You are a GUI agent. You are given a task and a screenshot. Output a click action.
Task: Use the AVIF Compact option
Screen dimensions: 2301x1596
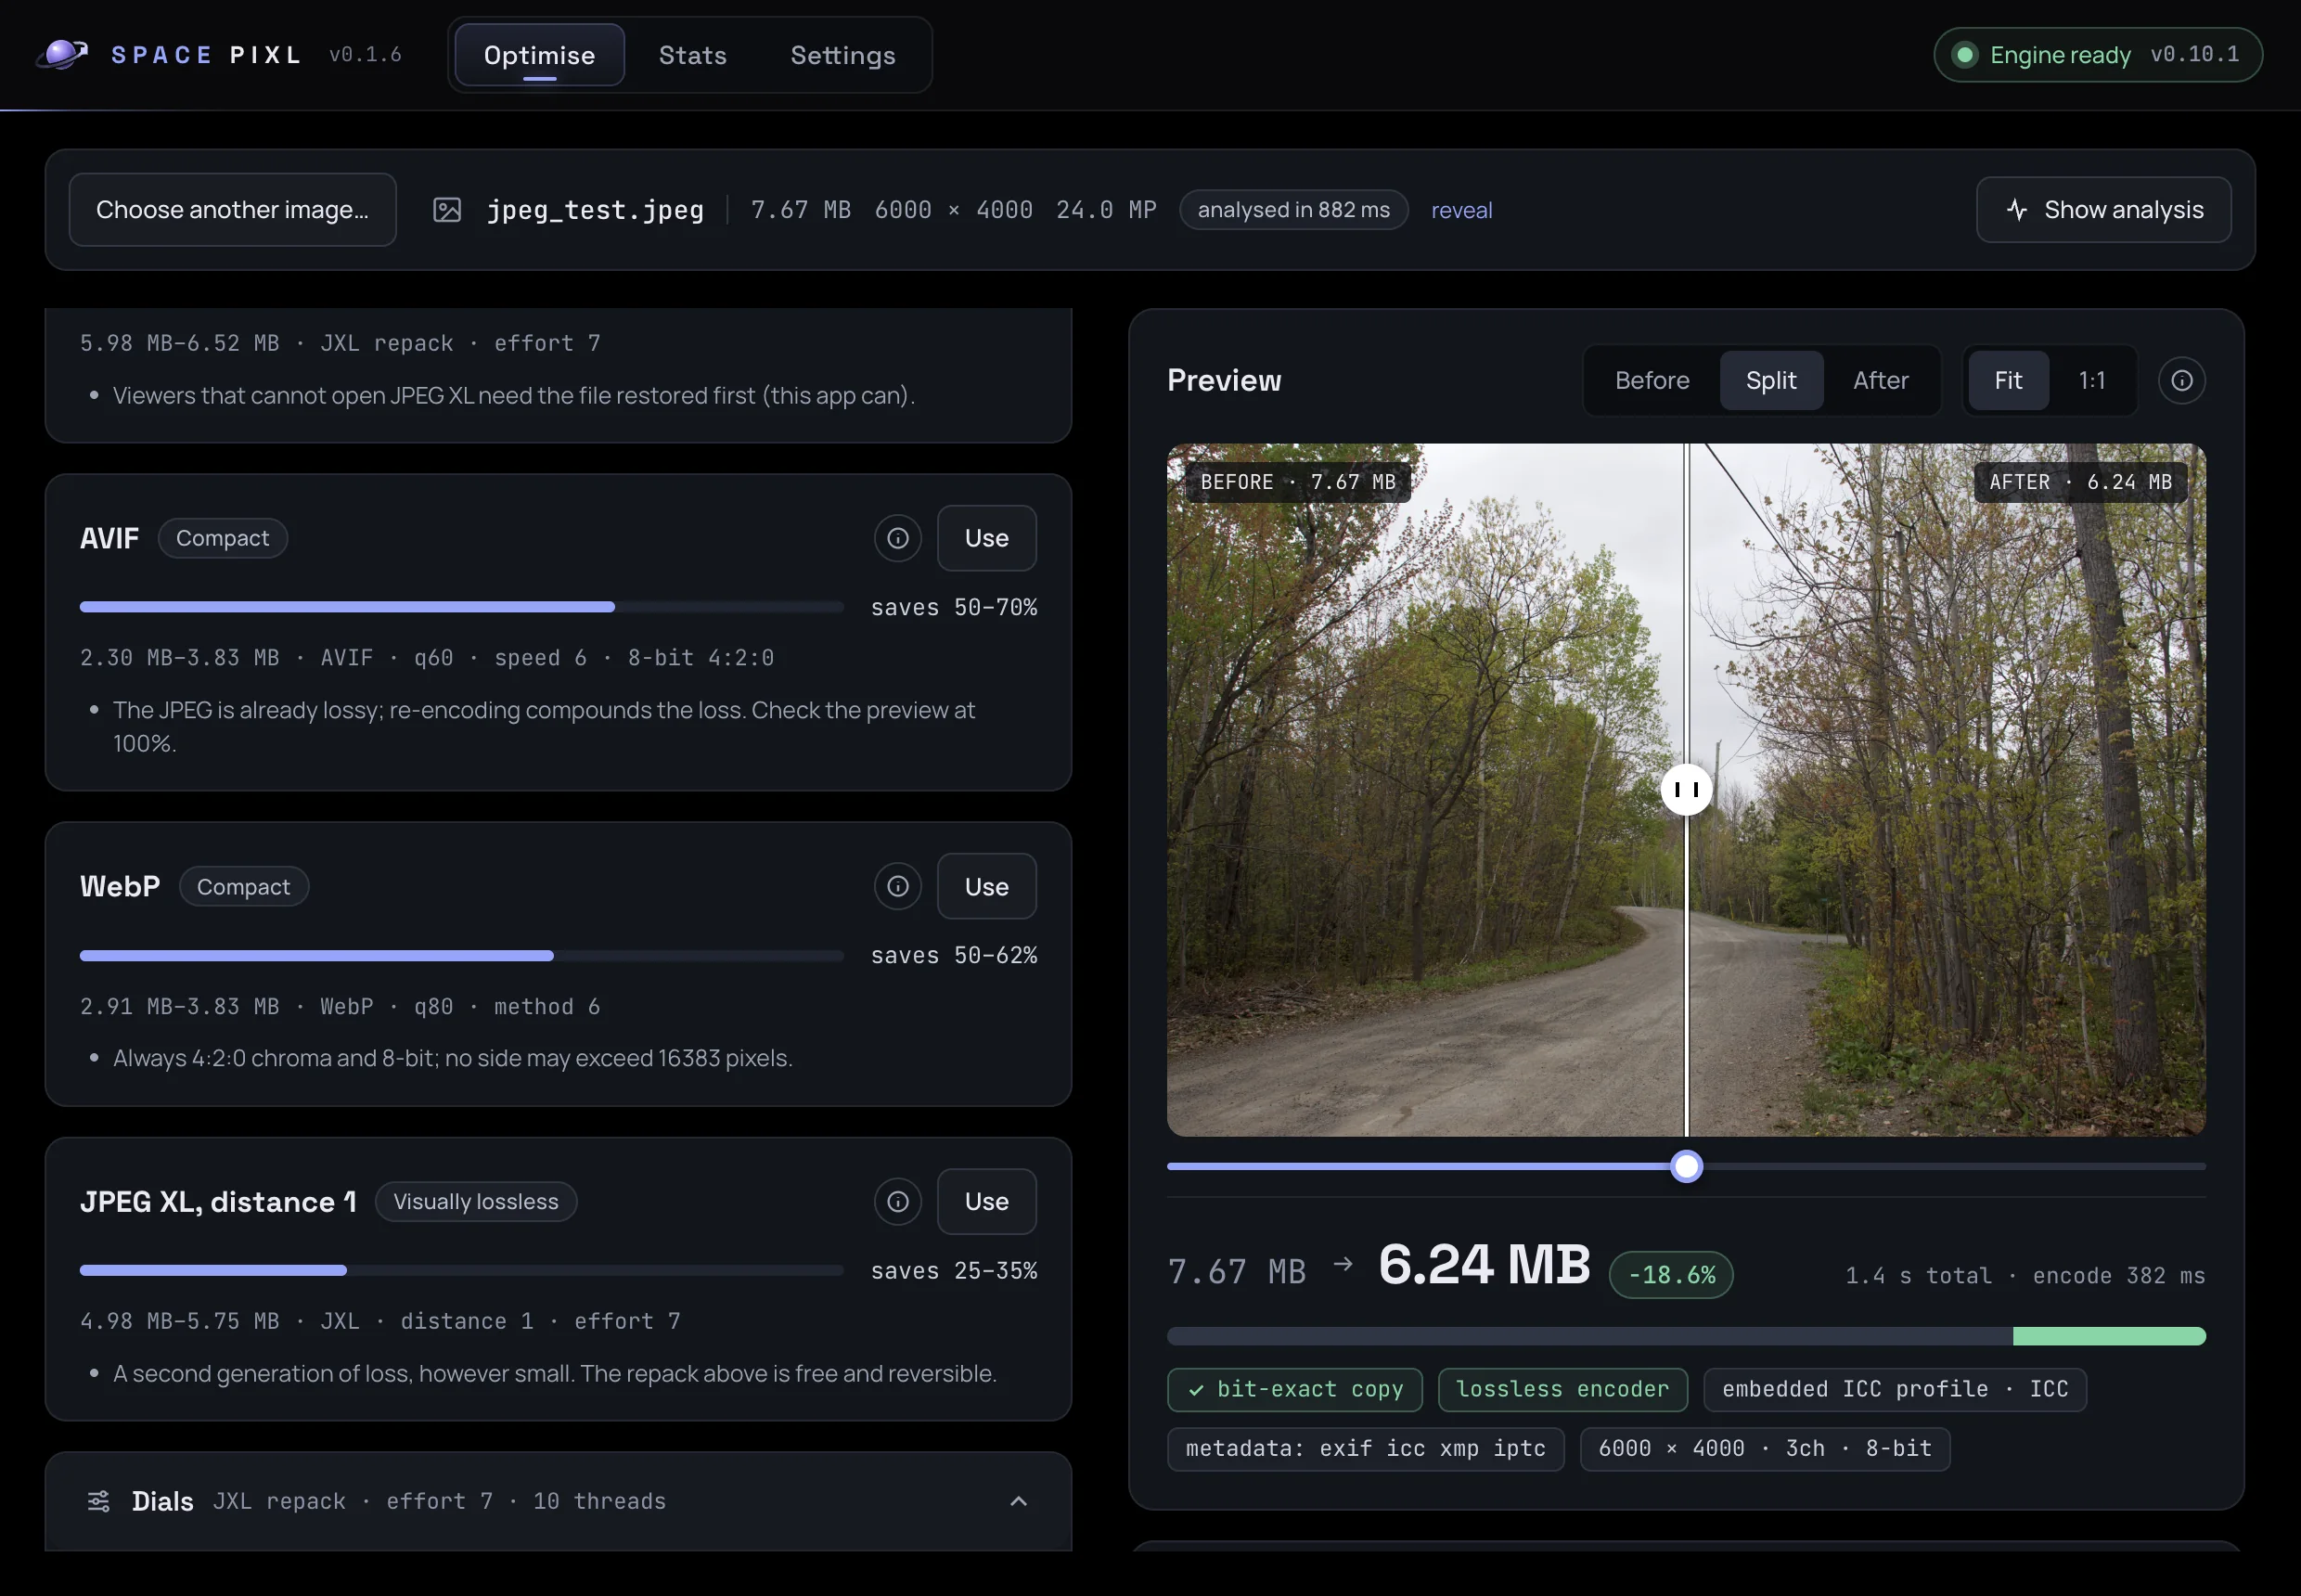[986, 538]
